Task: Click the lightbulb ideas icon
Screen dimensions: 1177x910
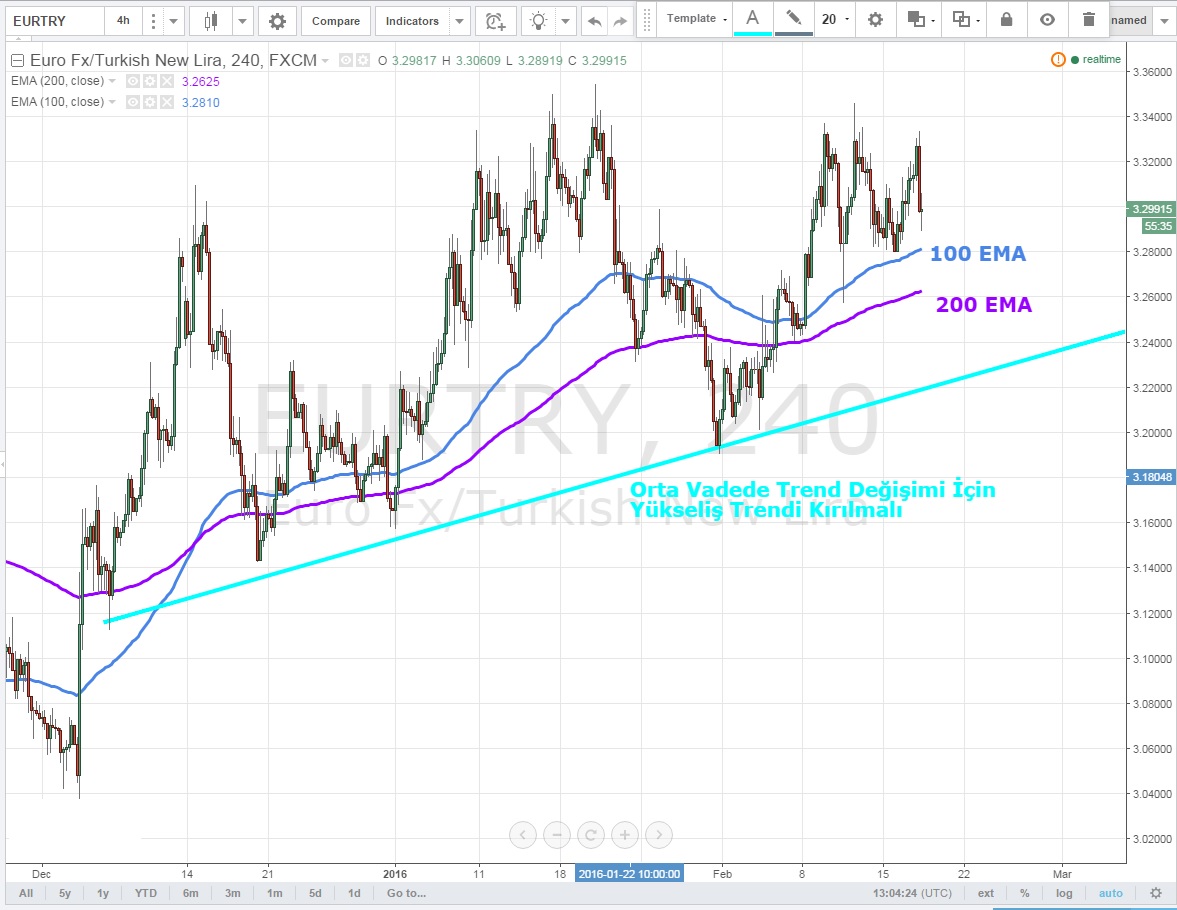Action: [x=540, y=20]
